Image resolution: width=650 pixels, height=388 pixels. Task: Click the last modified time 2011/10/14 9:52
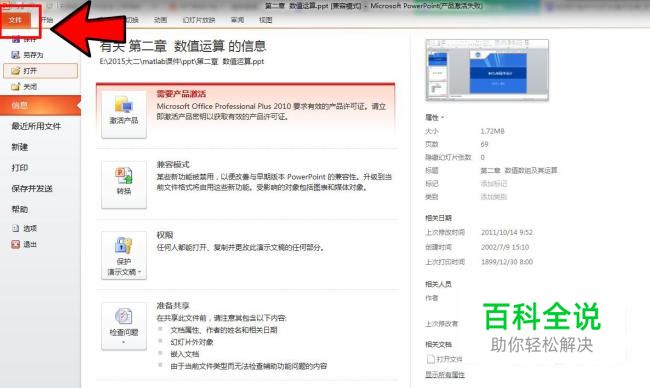507,232
